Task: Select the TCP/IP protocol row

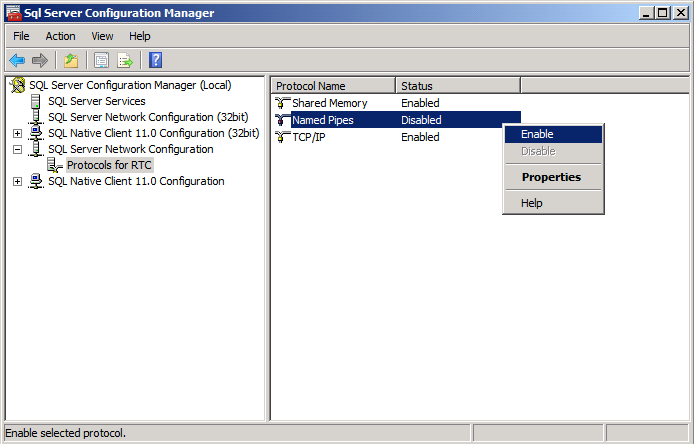Action: pos(397,137)
